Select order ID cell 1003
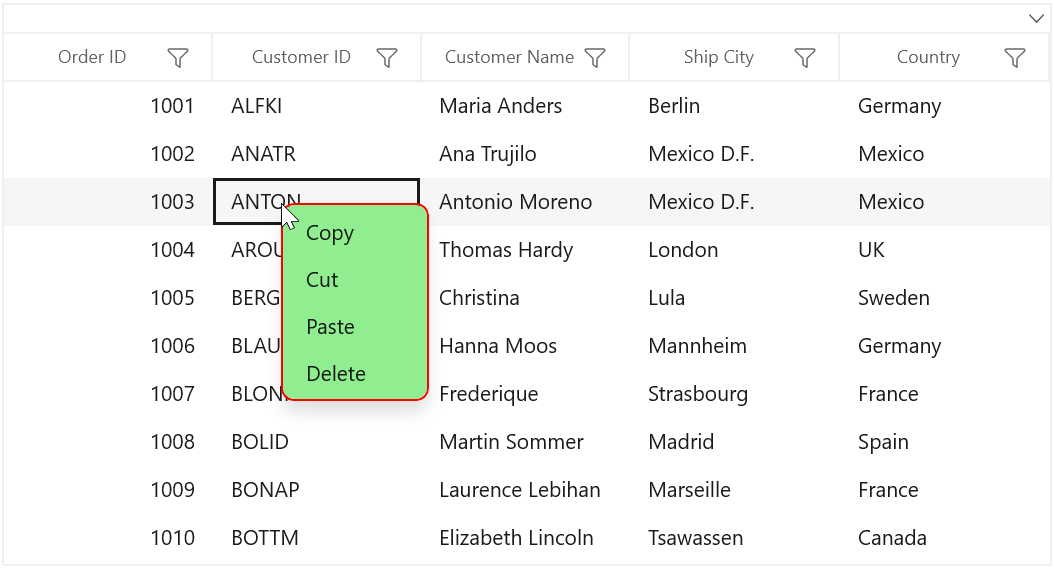This screenshot has height=568, width=1054. point(108,202)
